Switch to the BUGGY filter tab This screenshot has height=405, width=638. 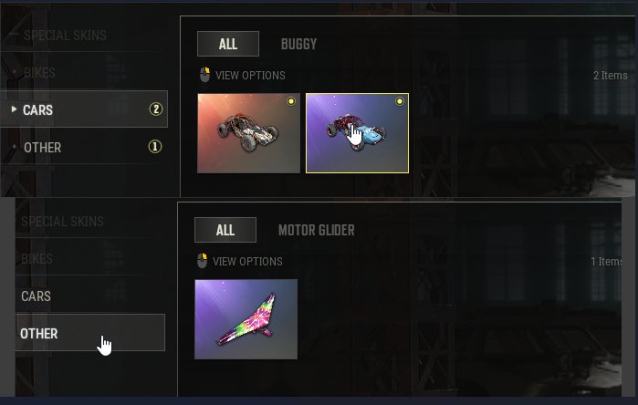pos(299,44)
